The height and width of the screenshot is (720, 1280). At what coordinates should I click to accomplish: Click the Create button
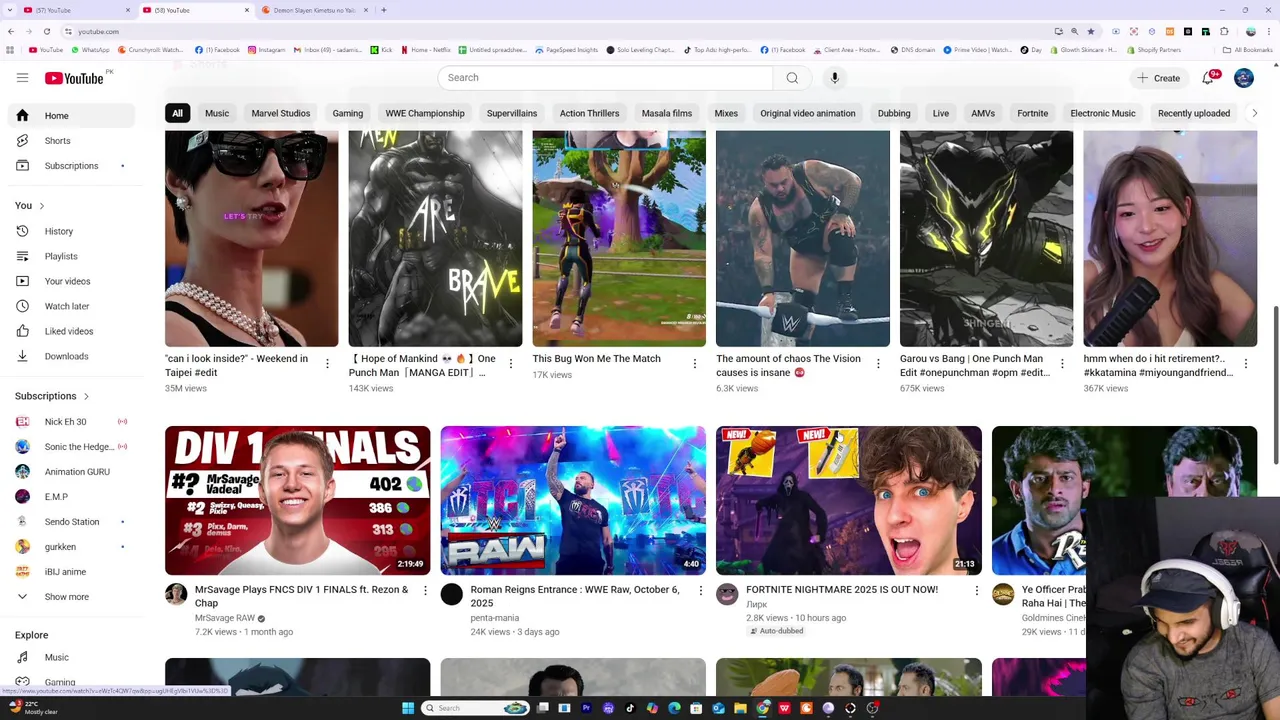(1158, 78)
